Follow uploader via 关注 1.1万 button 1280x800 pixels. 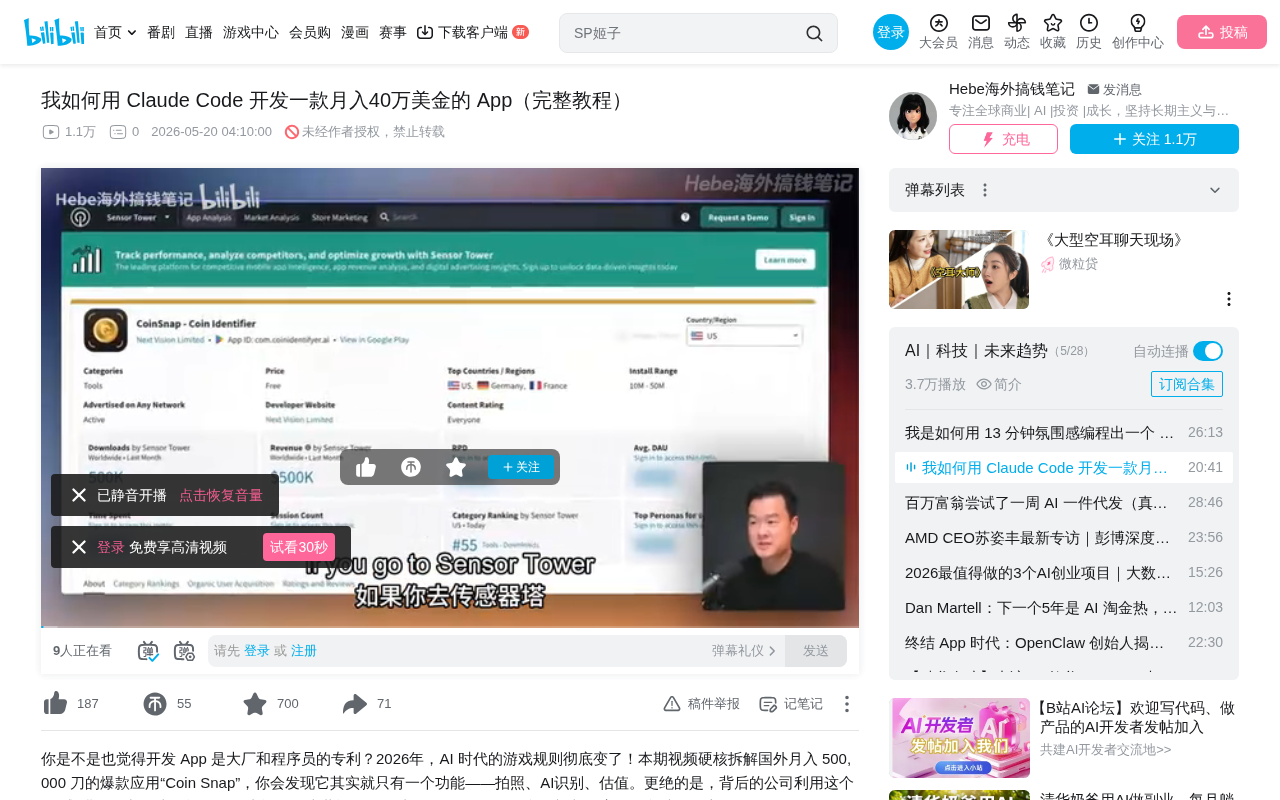click(x=1154, y=139)
